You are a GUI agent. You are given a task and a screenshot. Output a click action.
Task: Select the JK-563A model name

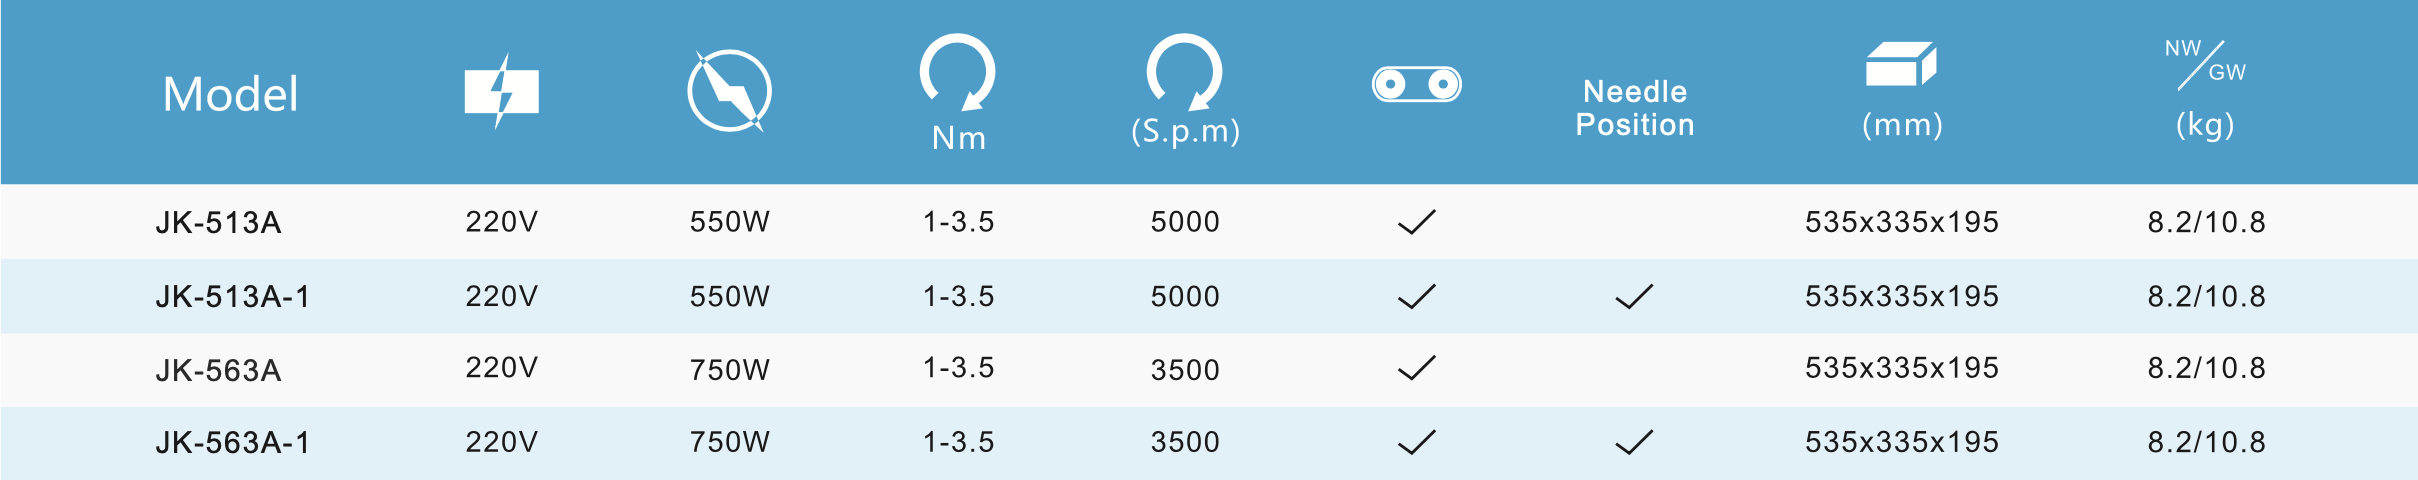218,370
